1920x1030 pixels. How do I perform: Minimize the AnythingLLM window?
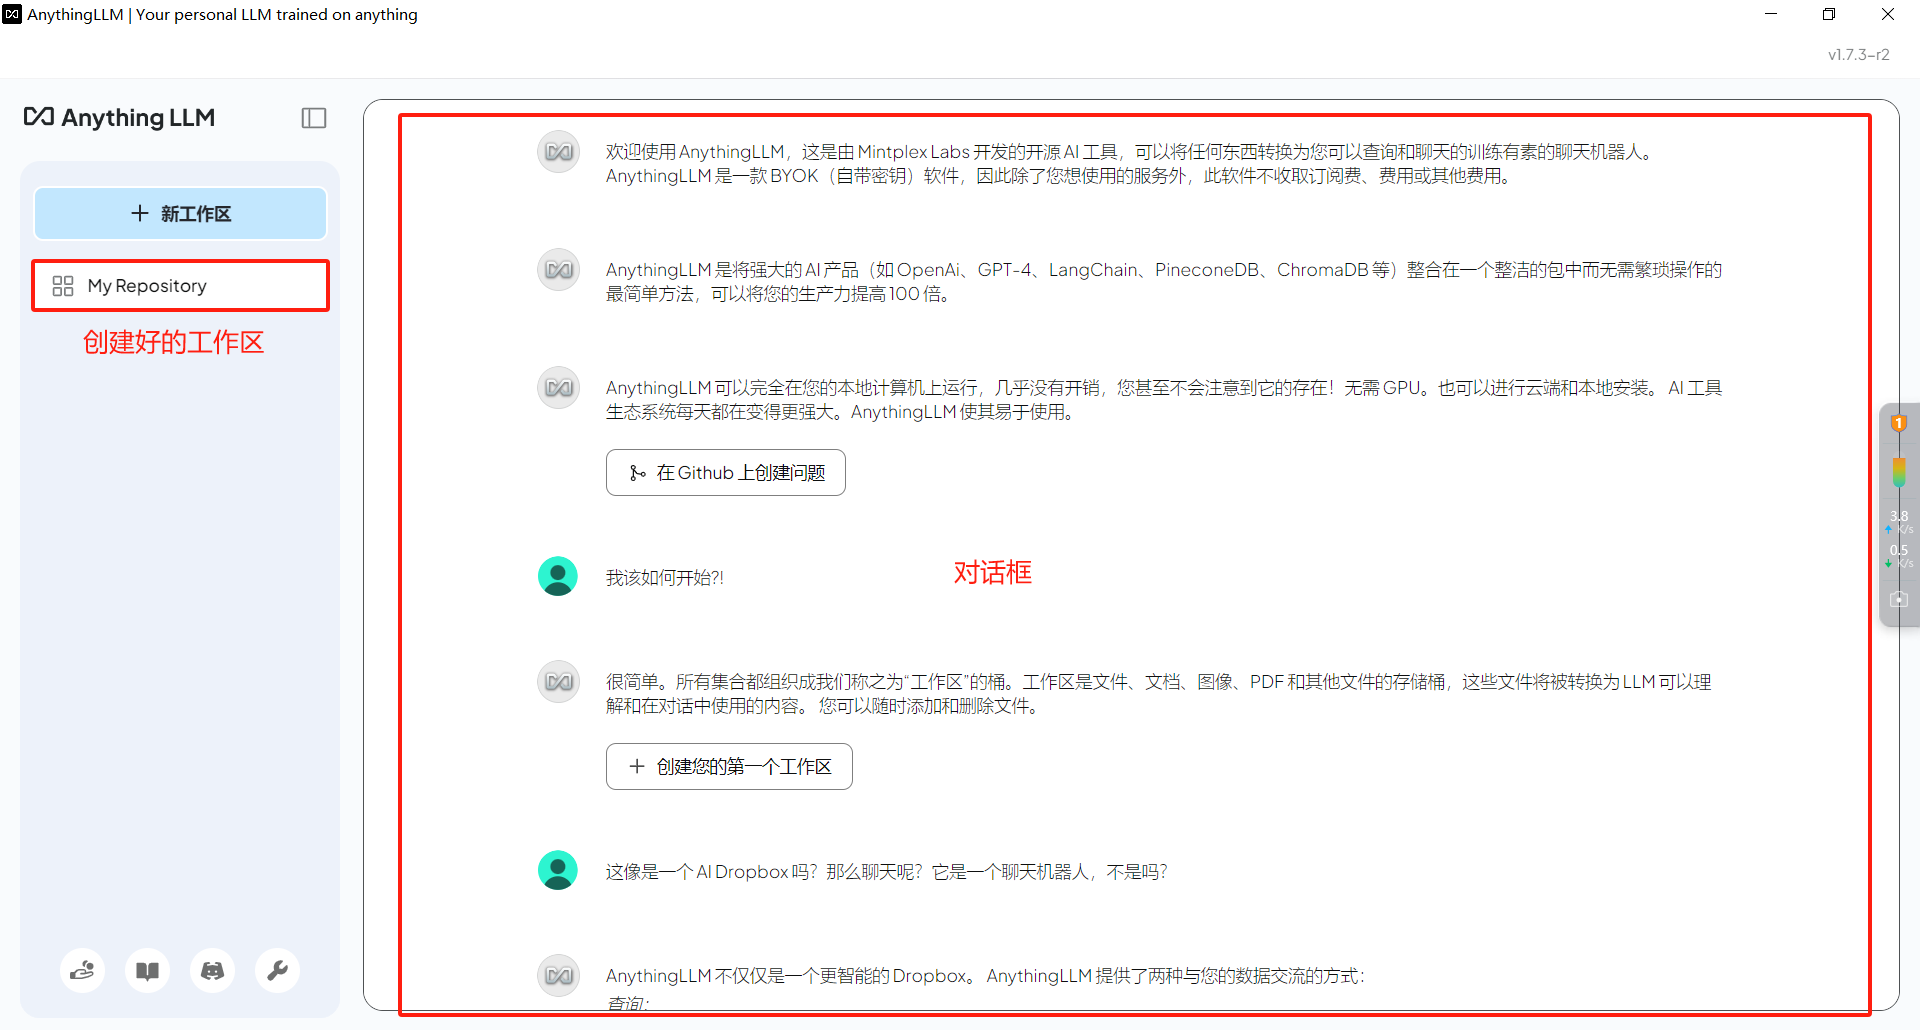(x=1771, y=14)
